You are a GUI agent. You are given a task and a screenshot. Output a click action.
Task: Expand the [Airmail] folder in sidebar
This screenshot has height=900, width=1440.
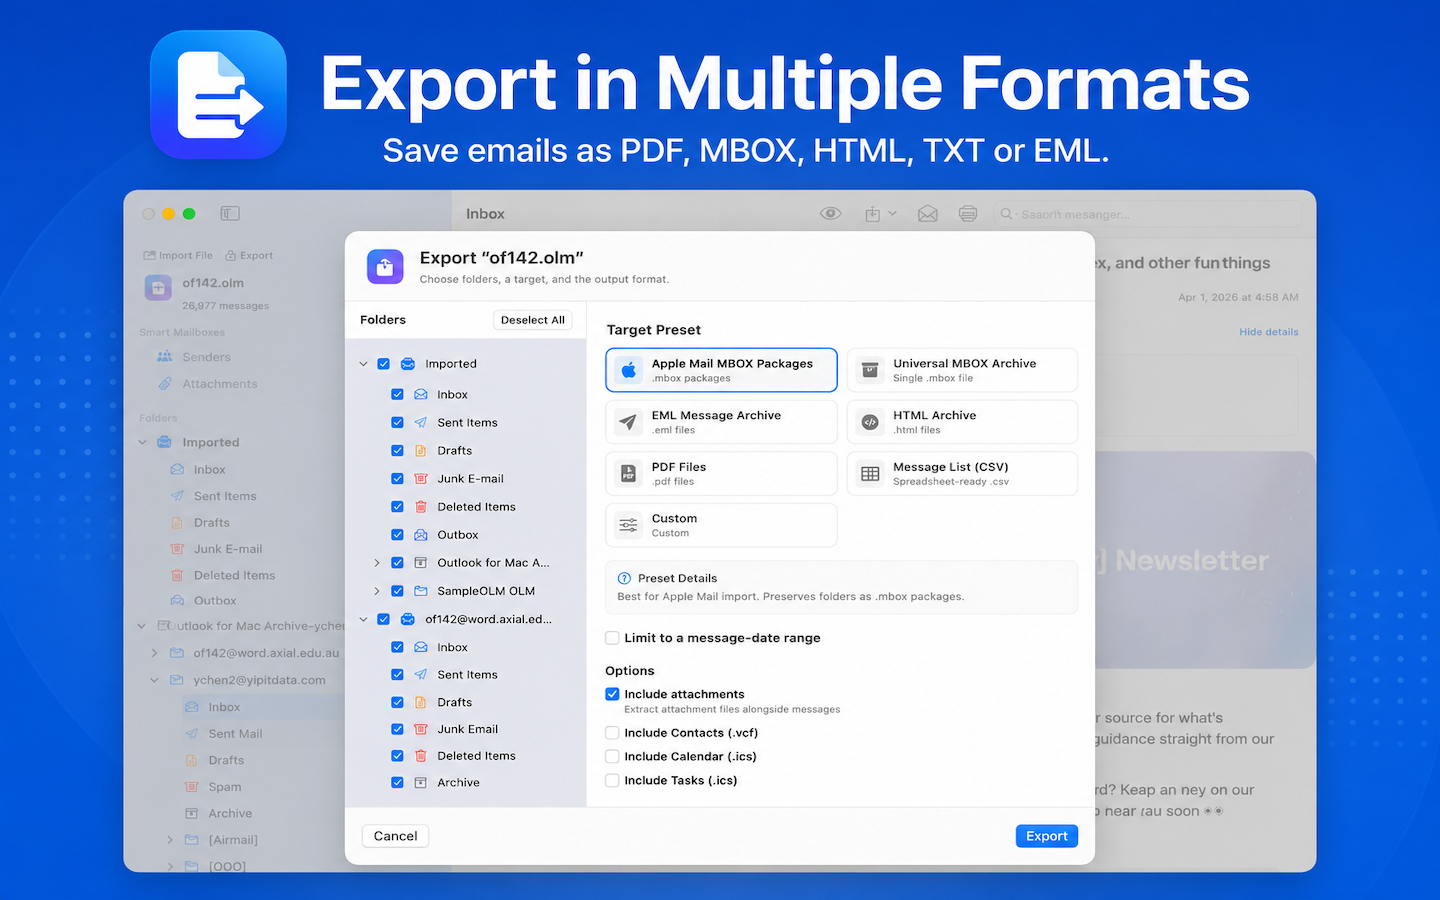[x=170, y=840]
